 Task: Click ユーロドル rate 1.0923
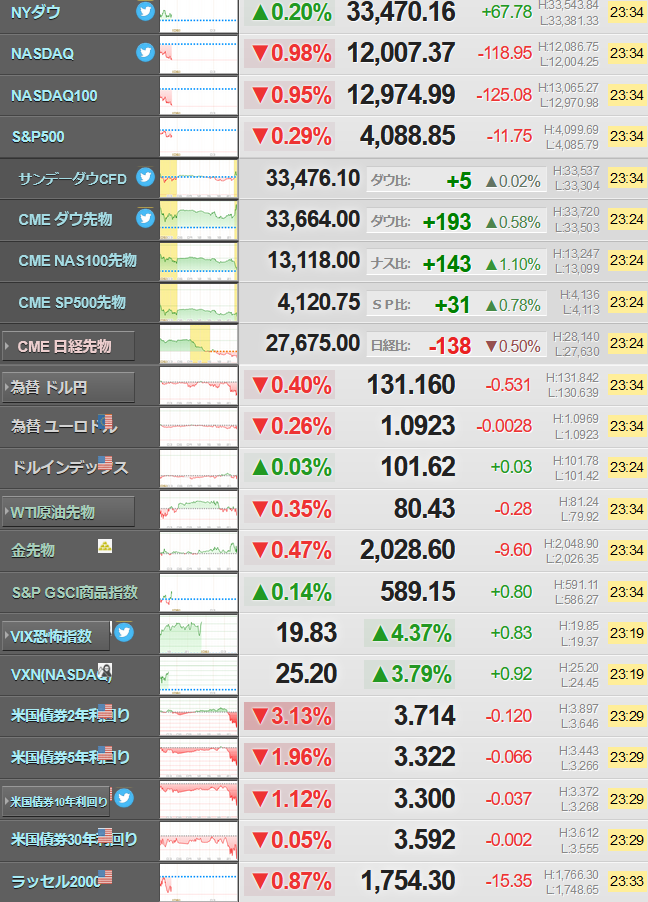click(418, 426)
